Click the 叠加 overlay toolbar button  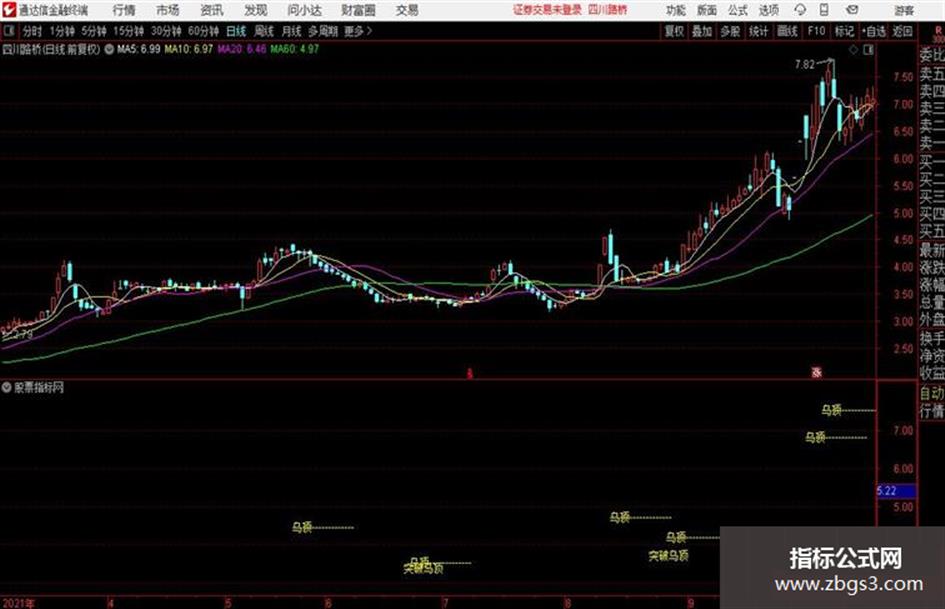coord(702,31)
